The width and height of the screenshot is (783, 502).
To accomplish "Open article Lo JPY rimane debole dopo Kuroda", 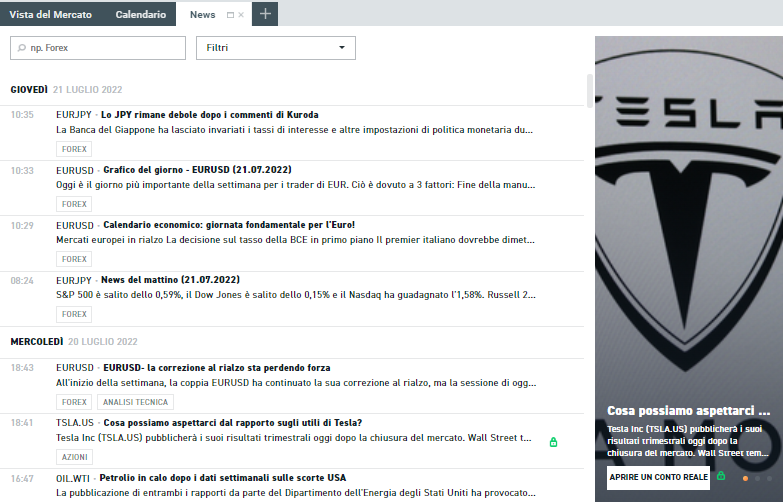I will click(209, 115).
